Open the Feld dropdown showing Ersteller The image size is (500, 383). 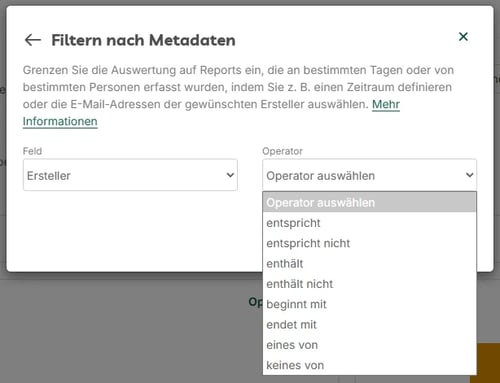tap(130, 175)
